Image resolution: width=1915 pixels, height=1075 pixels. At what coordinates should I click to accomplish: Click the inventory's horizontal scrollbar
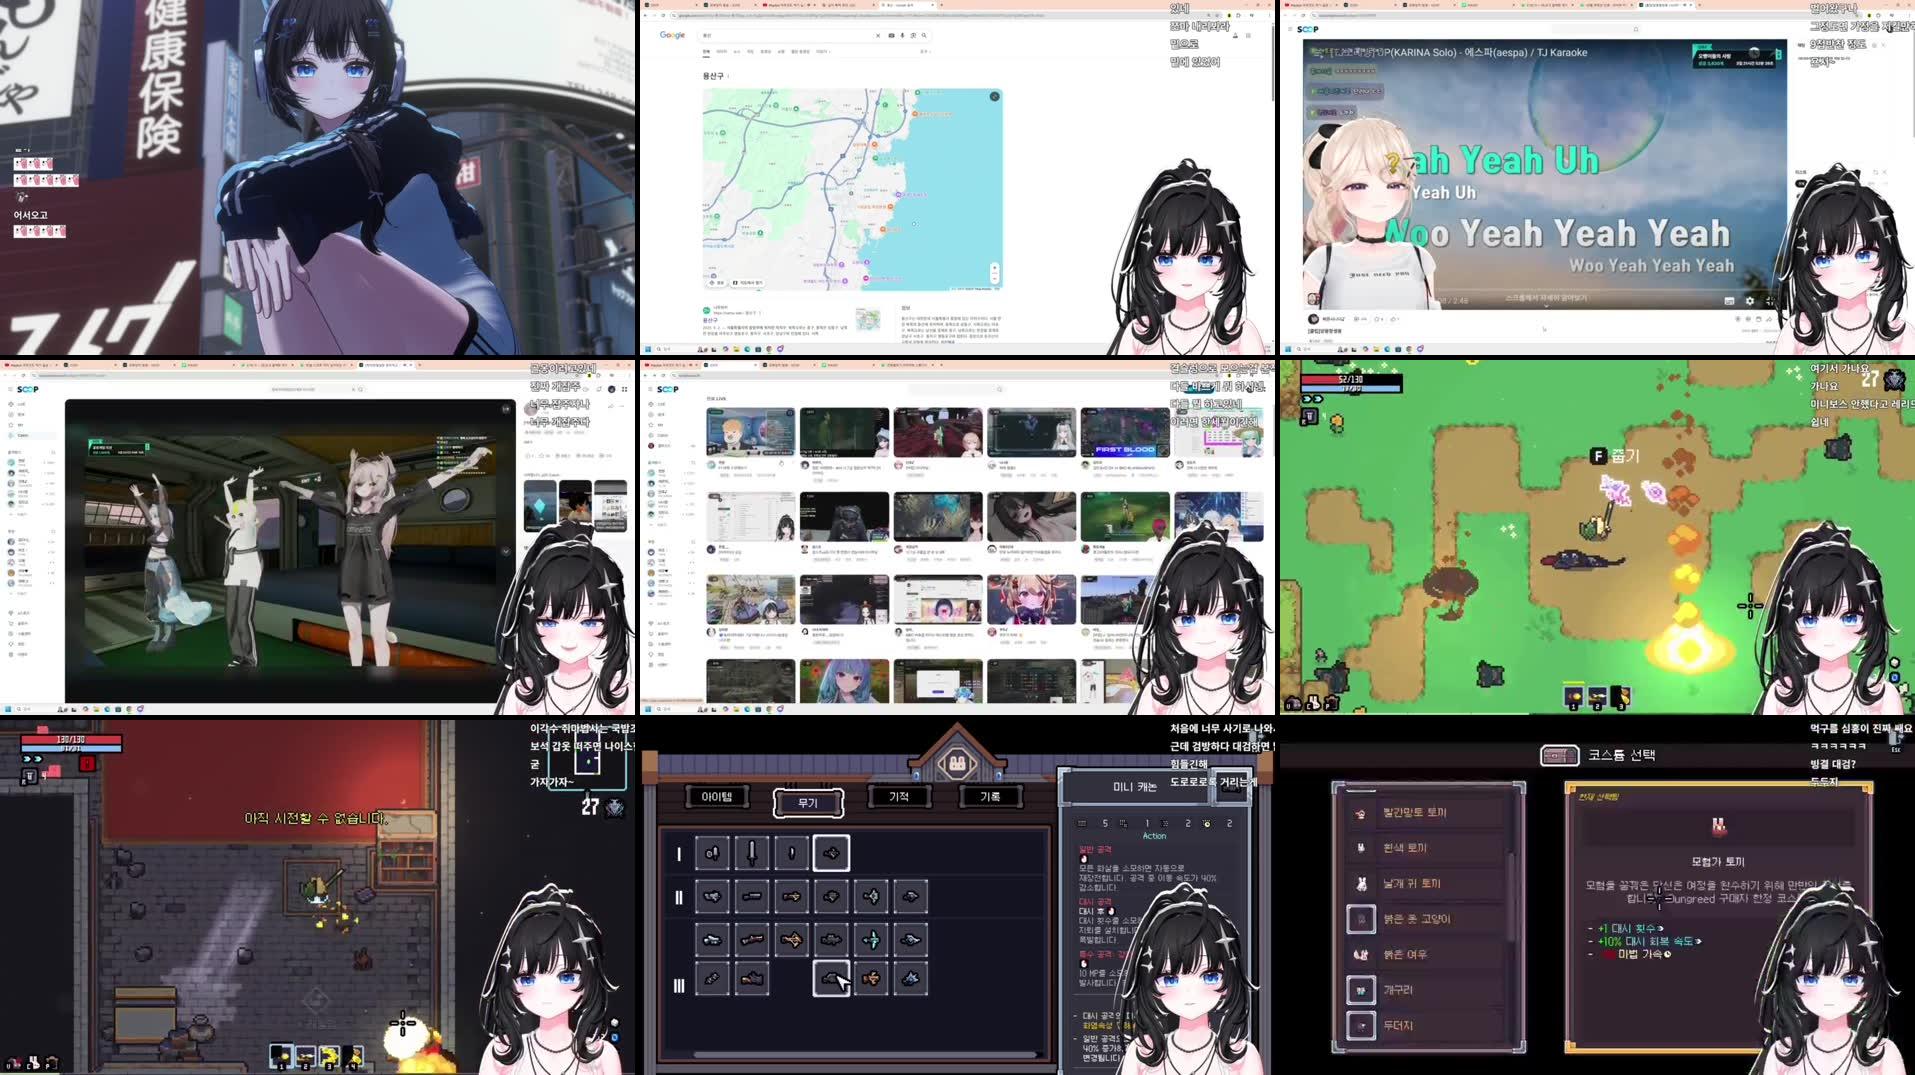[866, 1054]
